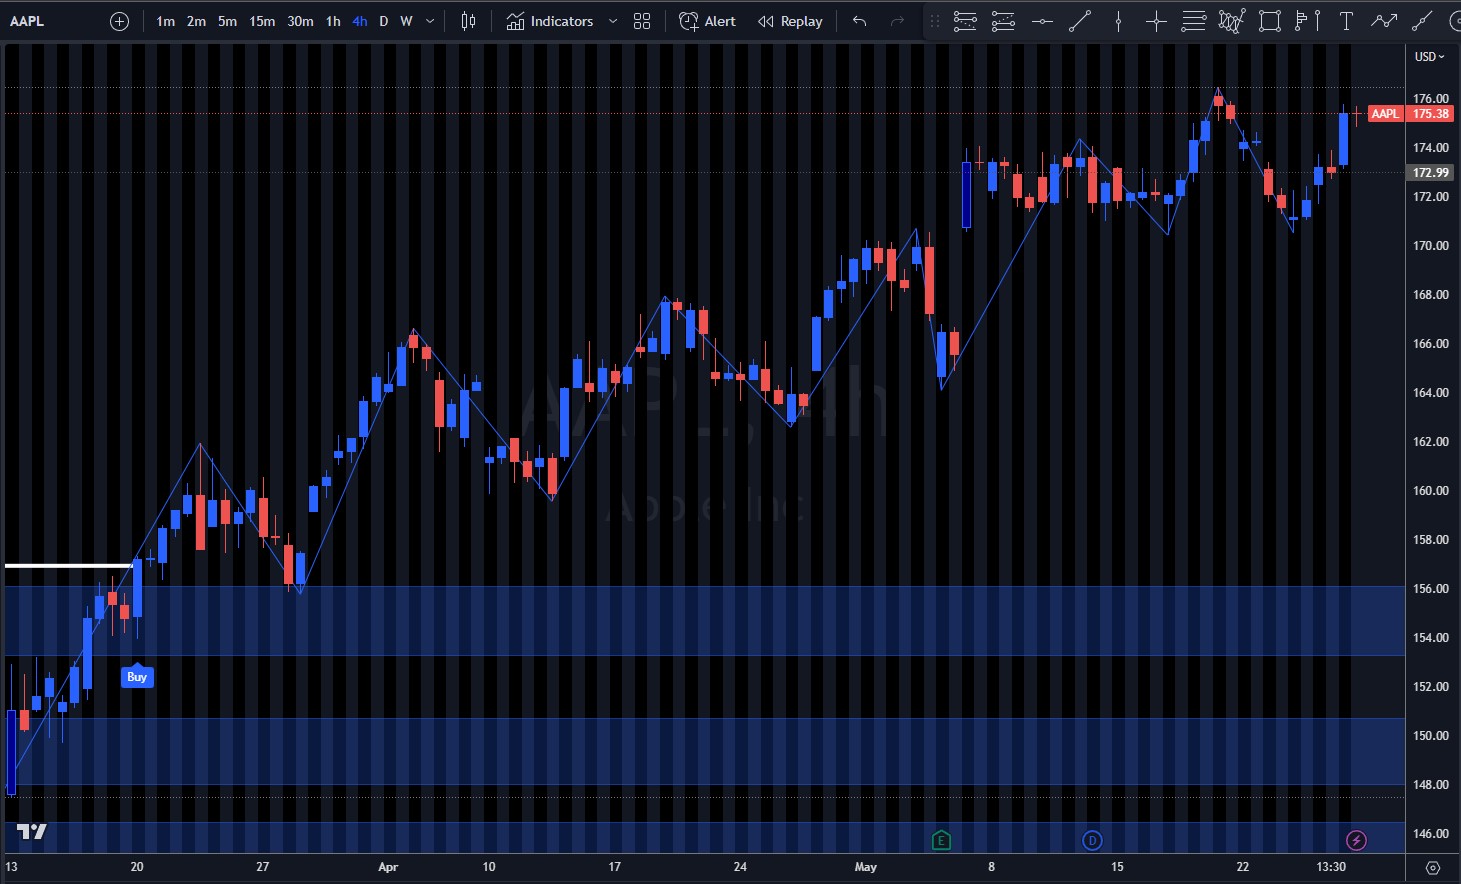This screenshot has height=884, width=1461.
Task: Create a new Alert
Action: point(707,21)
